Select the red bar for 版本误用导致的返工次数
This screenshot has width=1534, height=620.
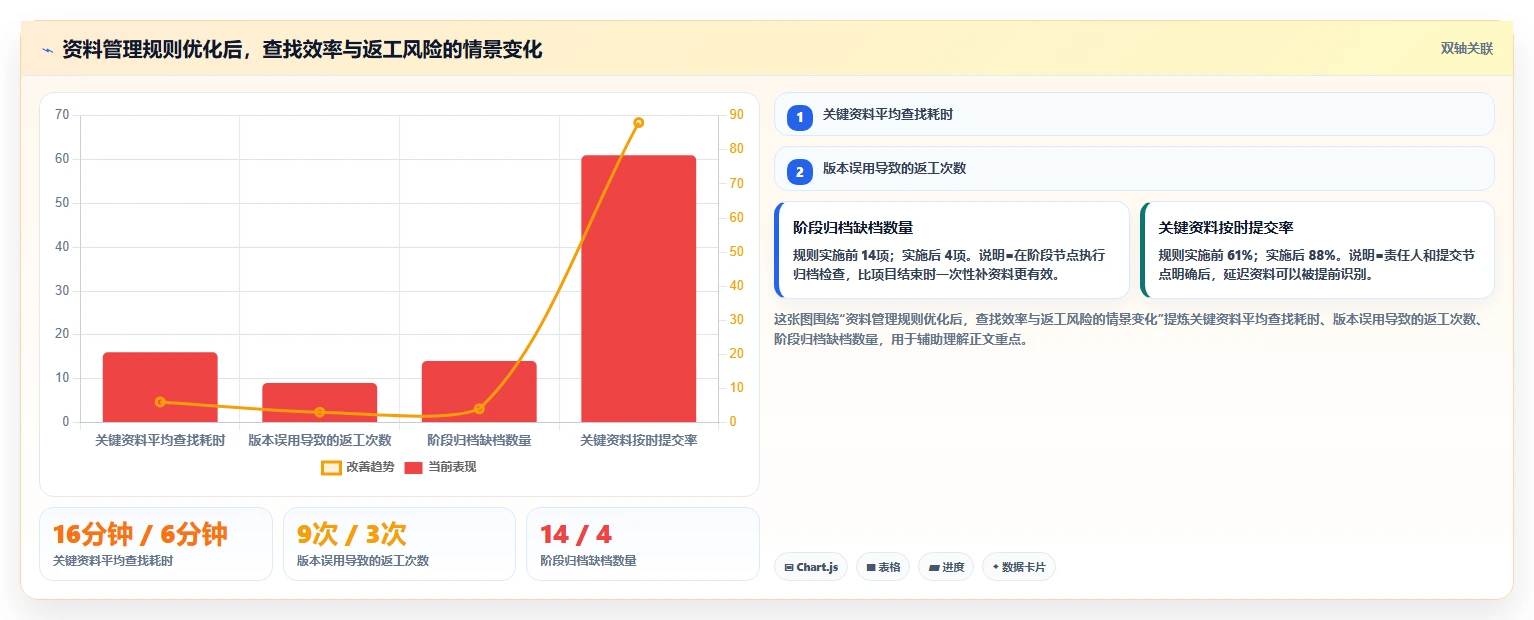(320, 402)
